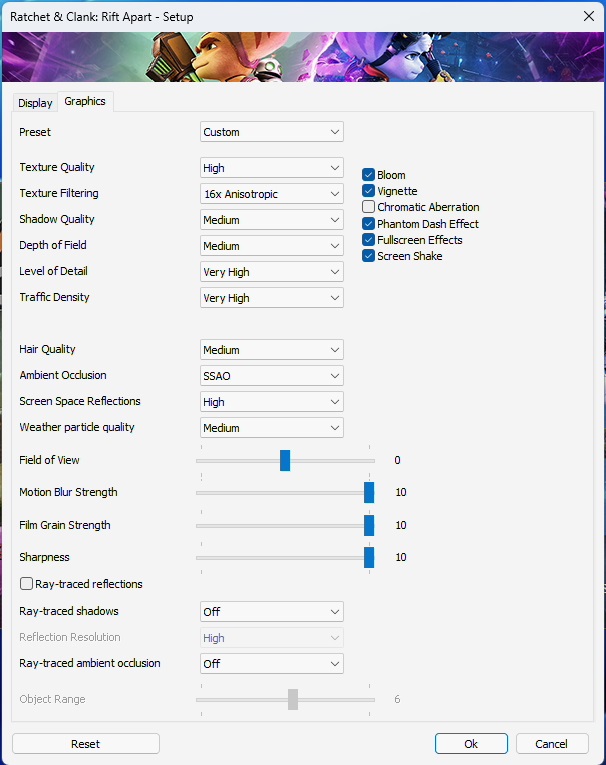Open the greyed-out Reflection Resolution dropdown
The width and height of the screenshot is (606, 765).
click(272, 638)
